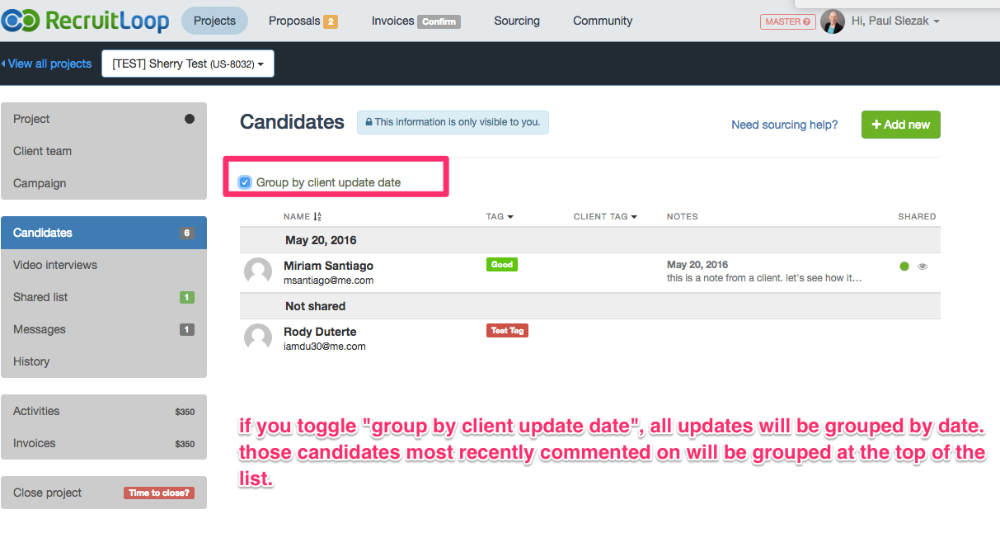Click the email iamdu30@me.com
1000x533 pixels.
point(325,347)
